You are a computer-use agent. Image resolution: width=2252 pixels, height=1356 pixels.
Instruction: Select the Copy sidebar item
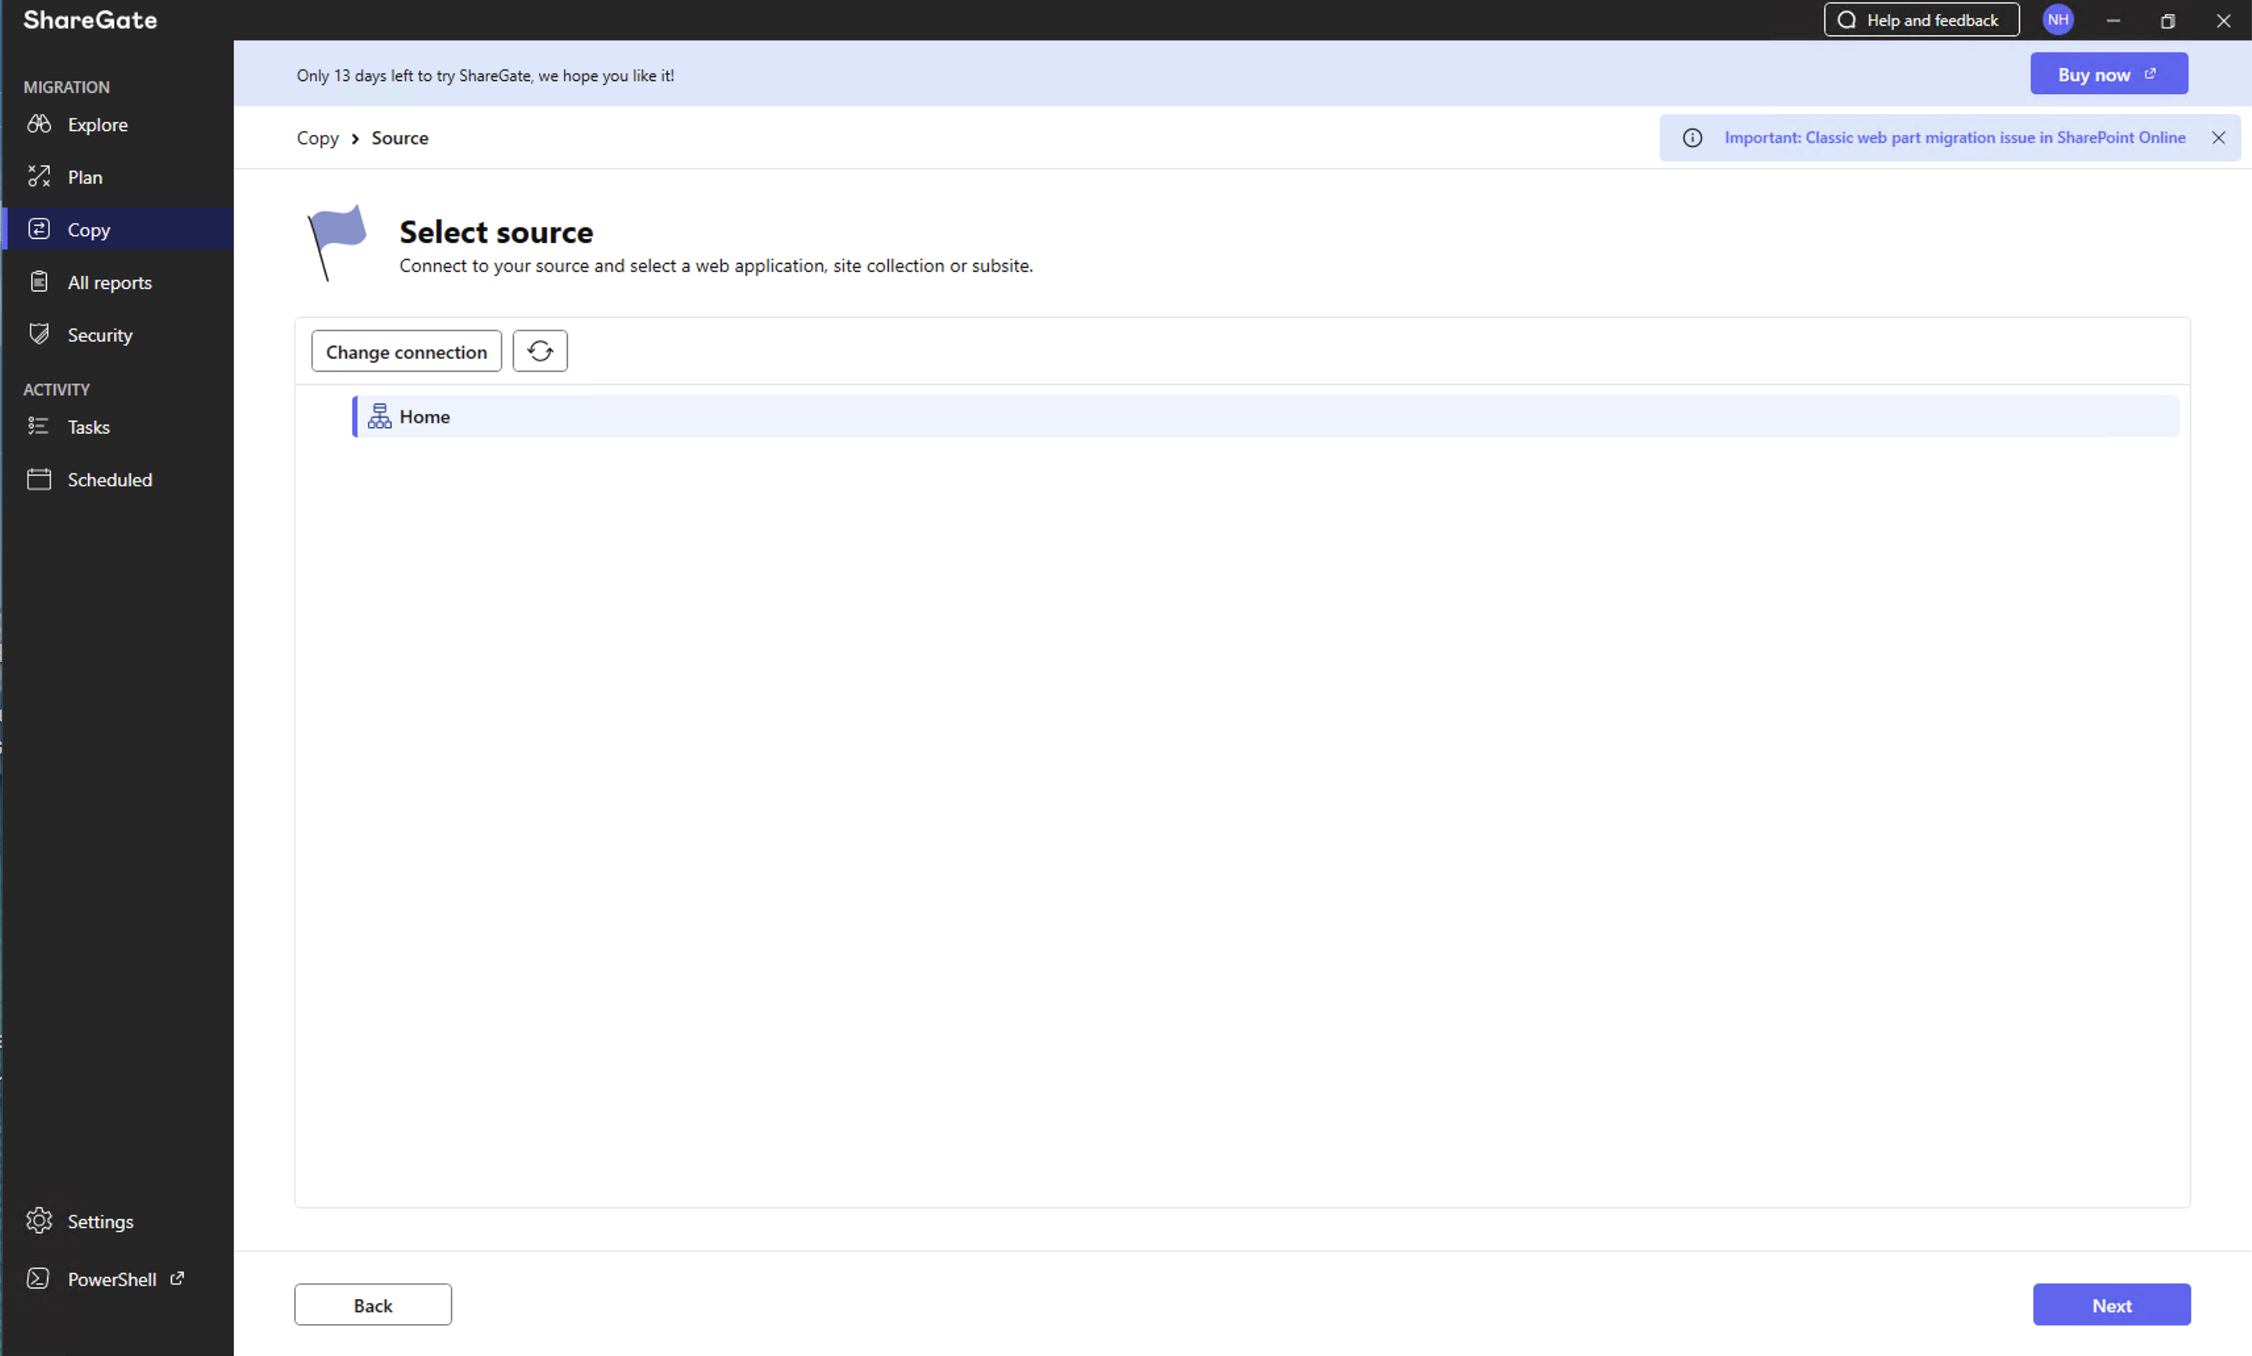tap(118, 229)
